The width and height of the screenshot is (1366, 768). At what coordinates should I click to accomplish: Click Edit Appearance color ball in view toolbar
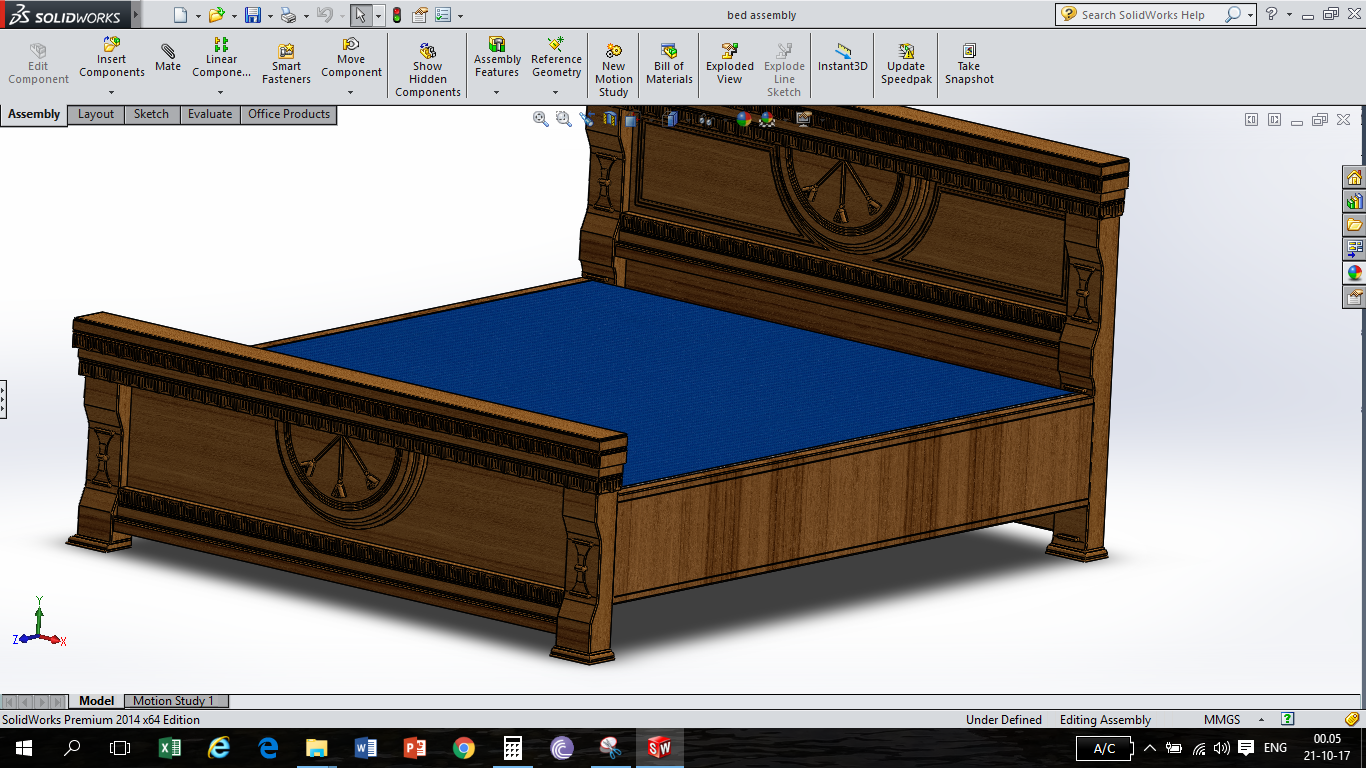click(743, 119)
